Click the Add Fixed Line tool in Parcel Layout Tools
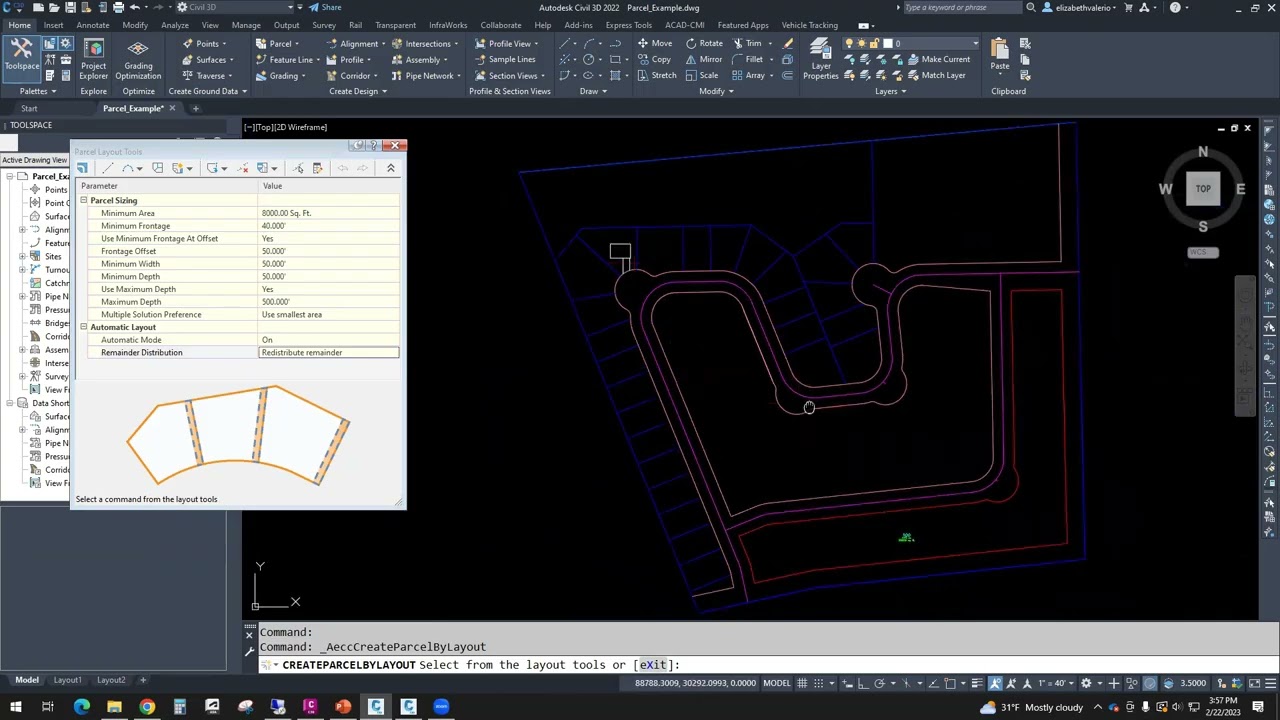1280x720 pixels. pyautogui.click(x=109, y=168)
